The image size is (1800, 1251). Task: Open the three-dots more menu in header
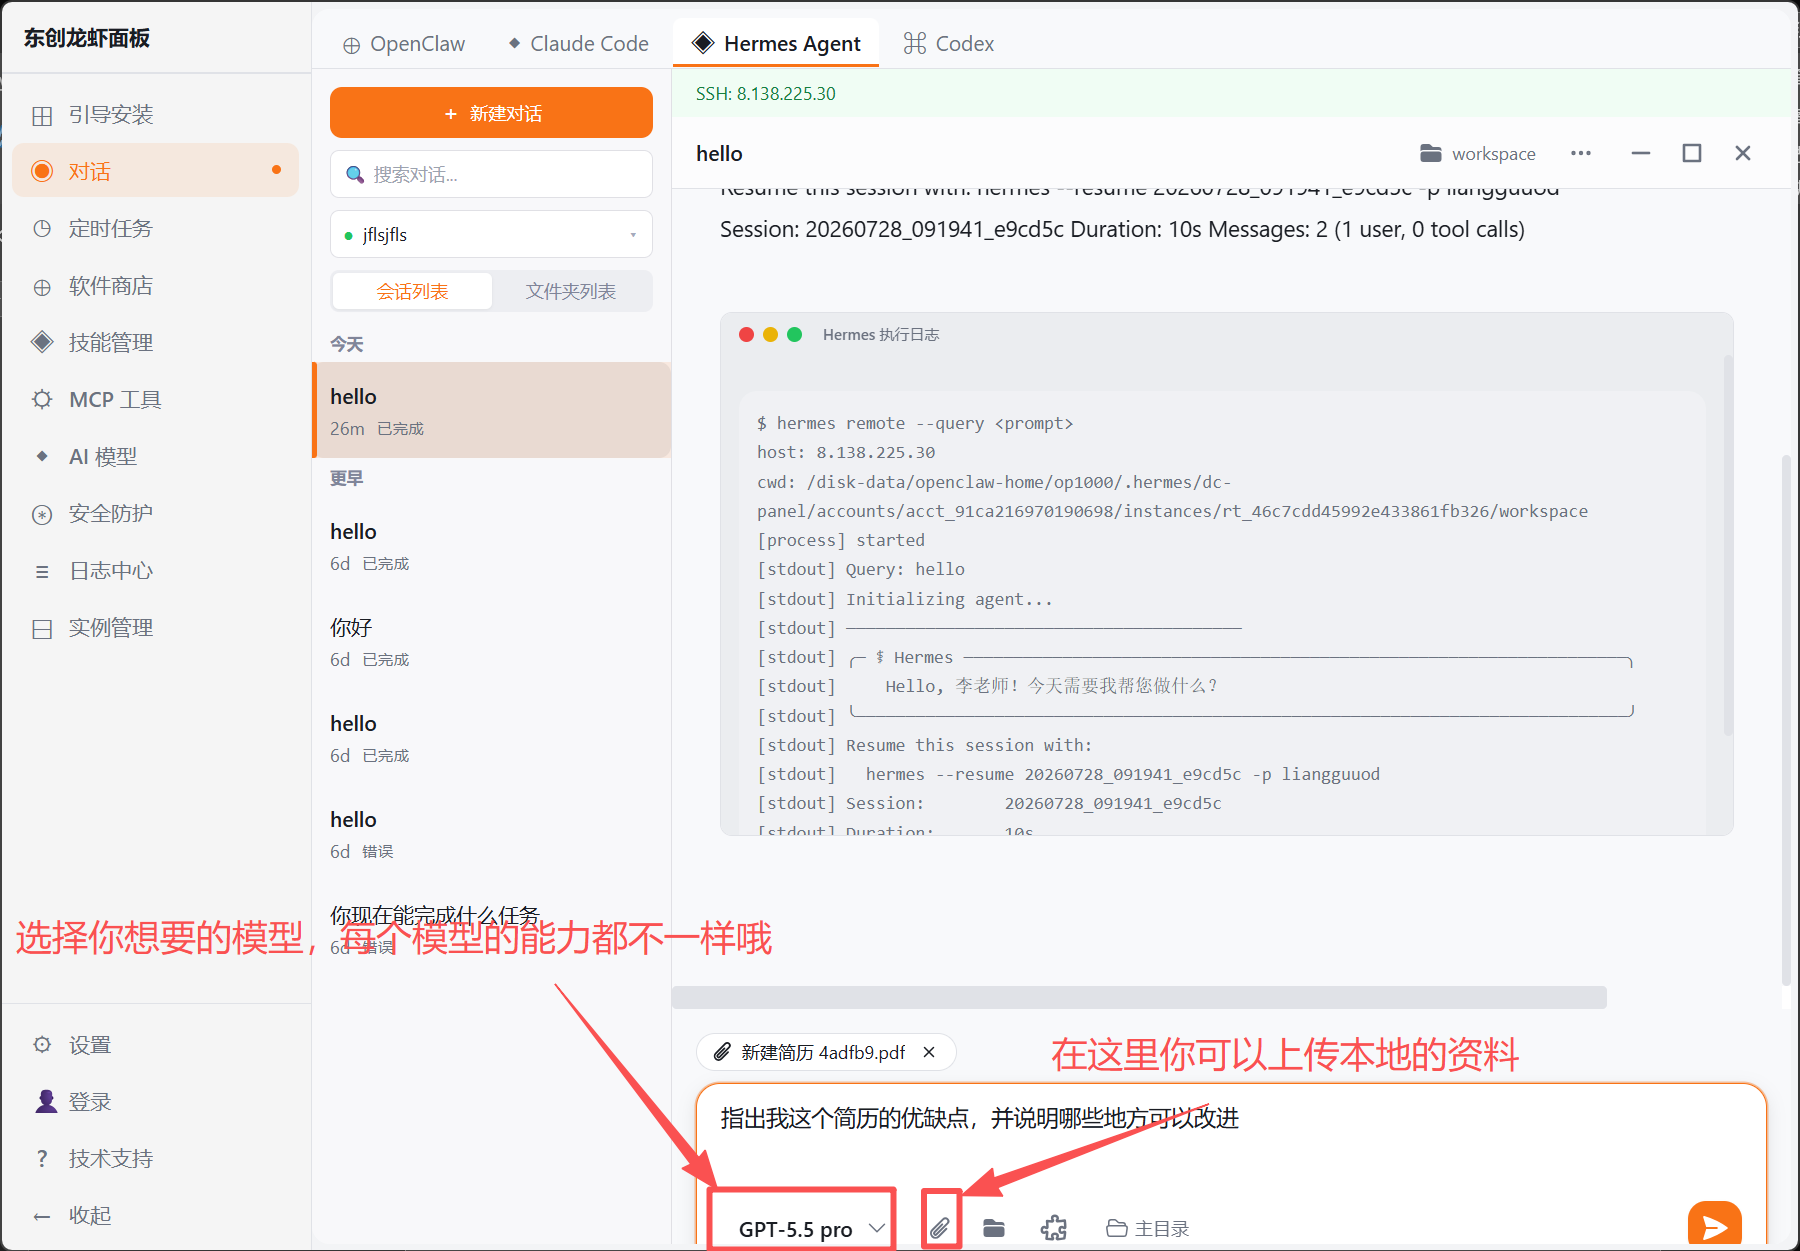point(1581,153)
